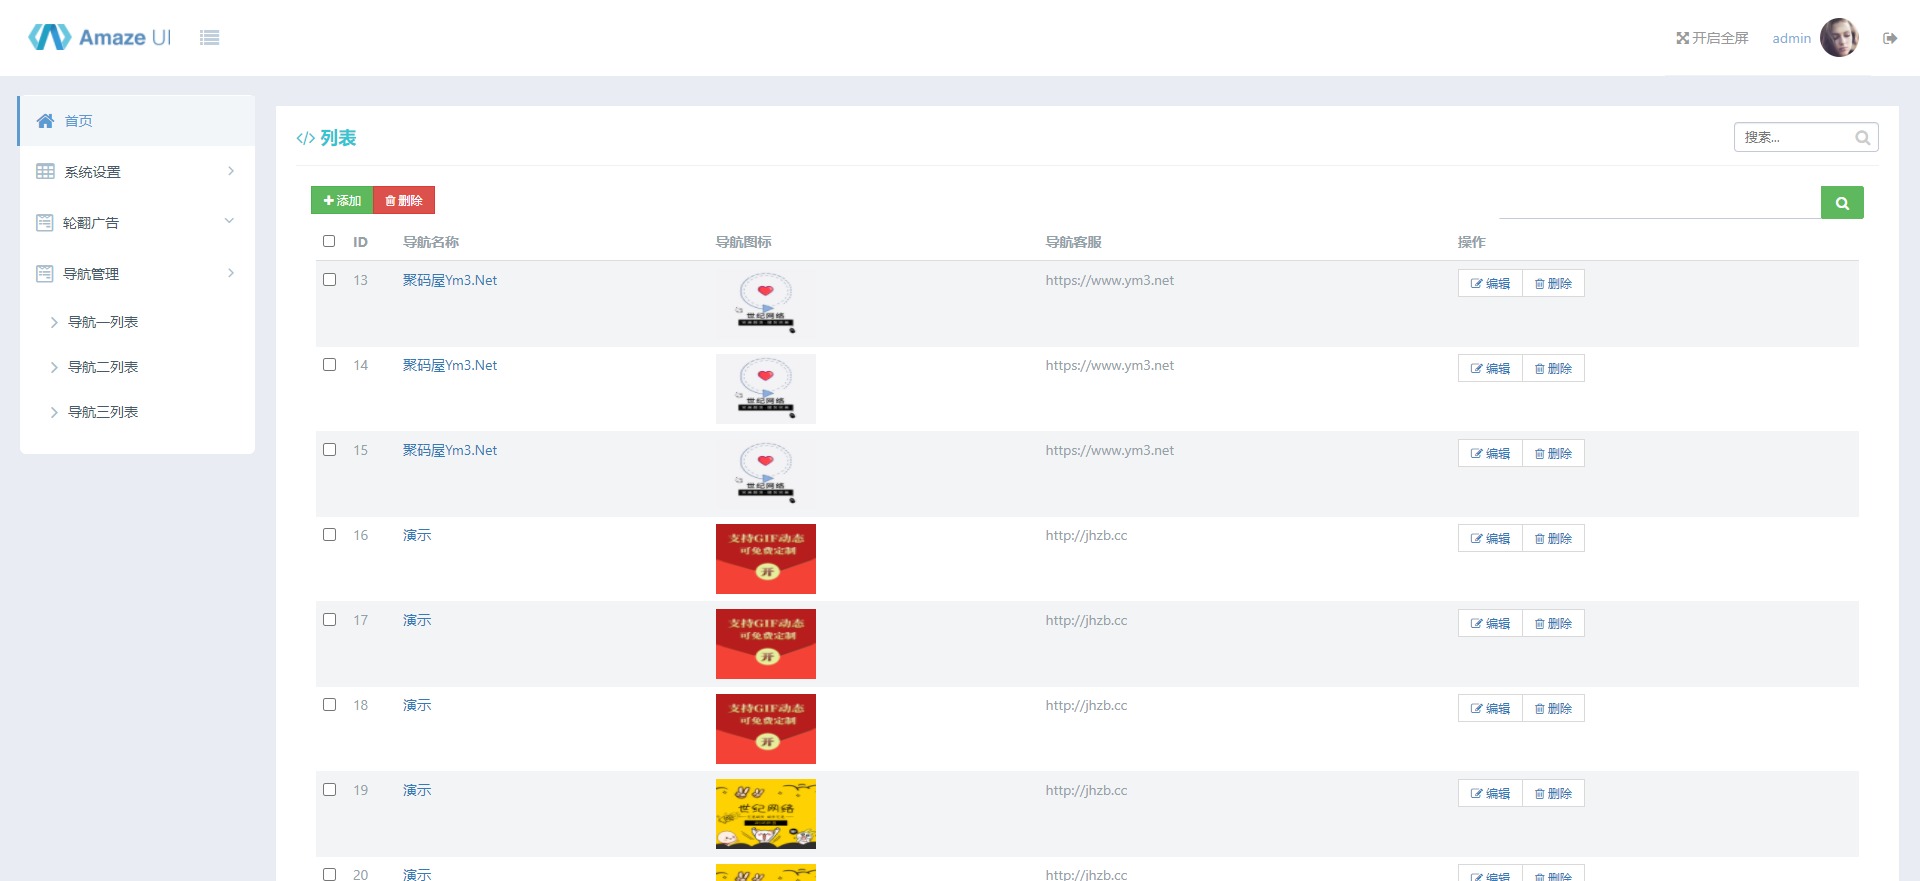Check the checkbox for row ID 18

pos(329,704)
